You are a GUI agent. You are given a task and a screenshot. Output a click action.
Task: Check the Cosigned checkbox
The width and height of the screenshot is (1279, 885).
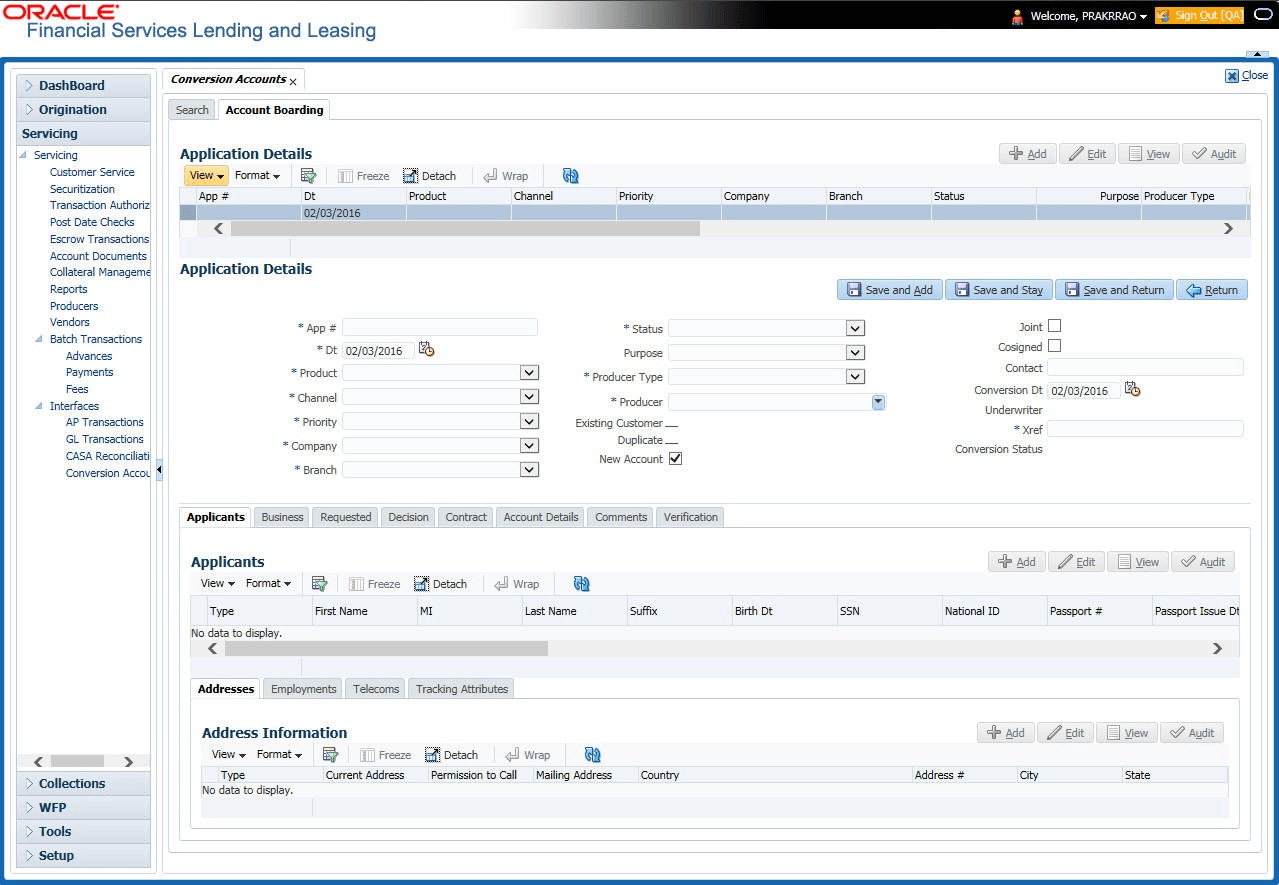tap(1054, 346)
